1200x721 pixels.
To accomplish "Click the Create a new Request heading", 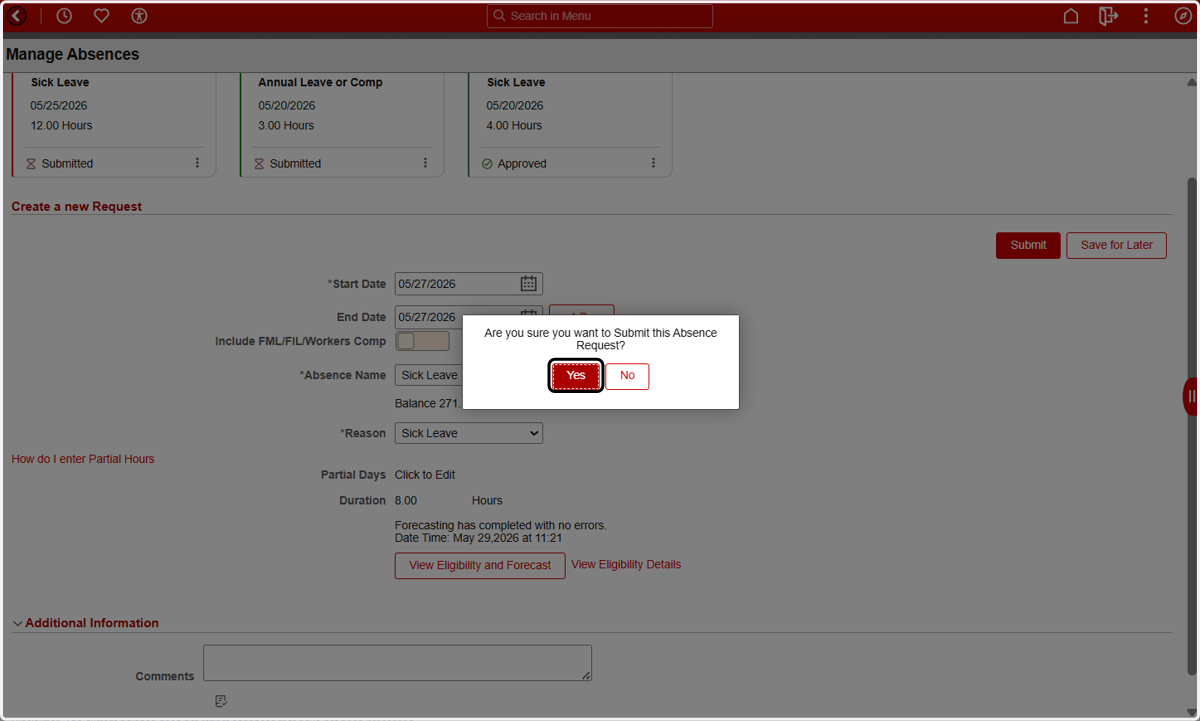I will [x=77, y=207].
